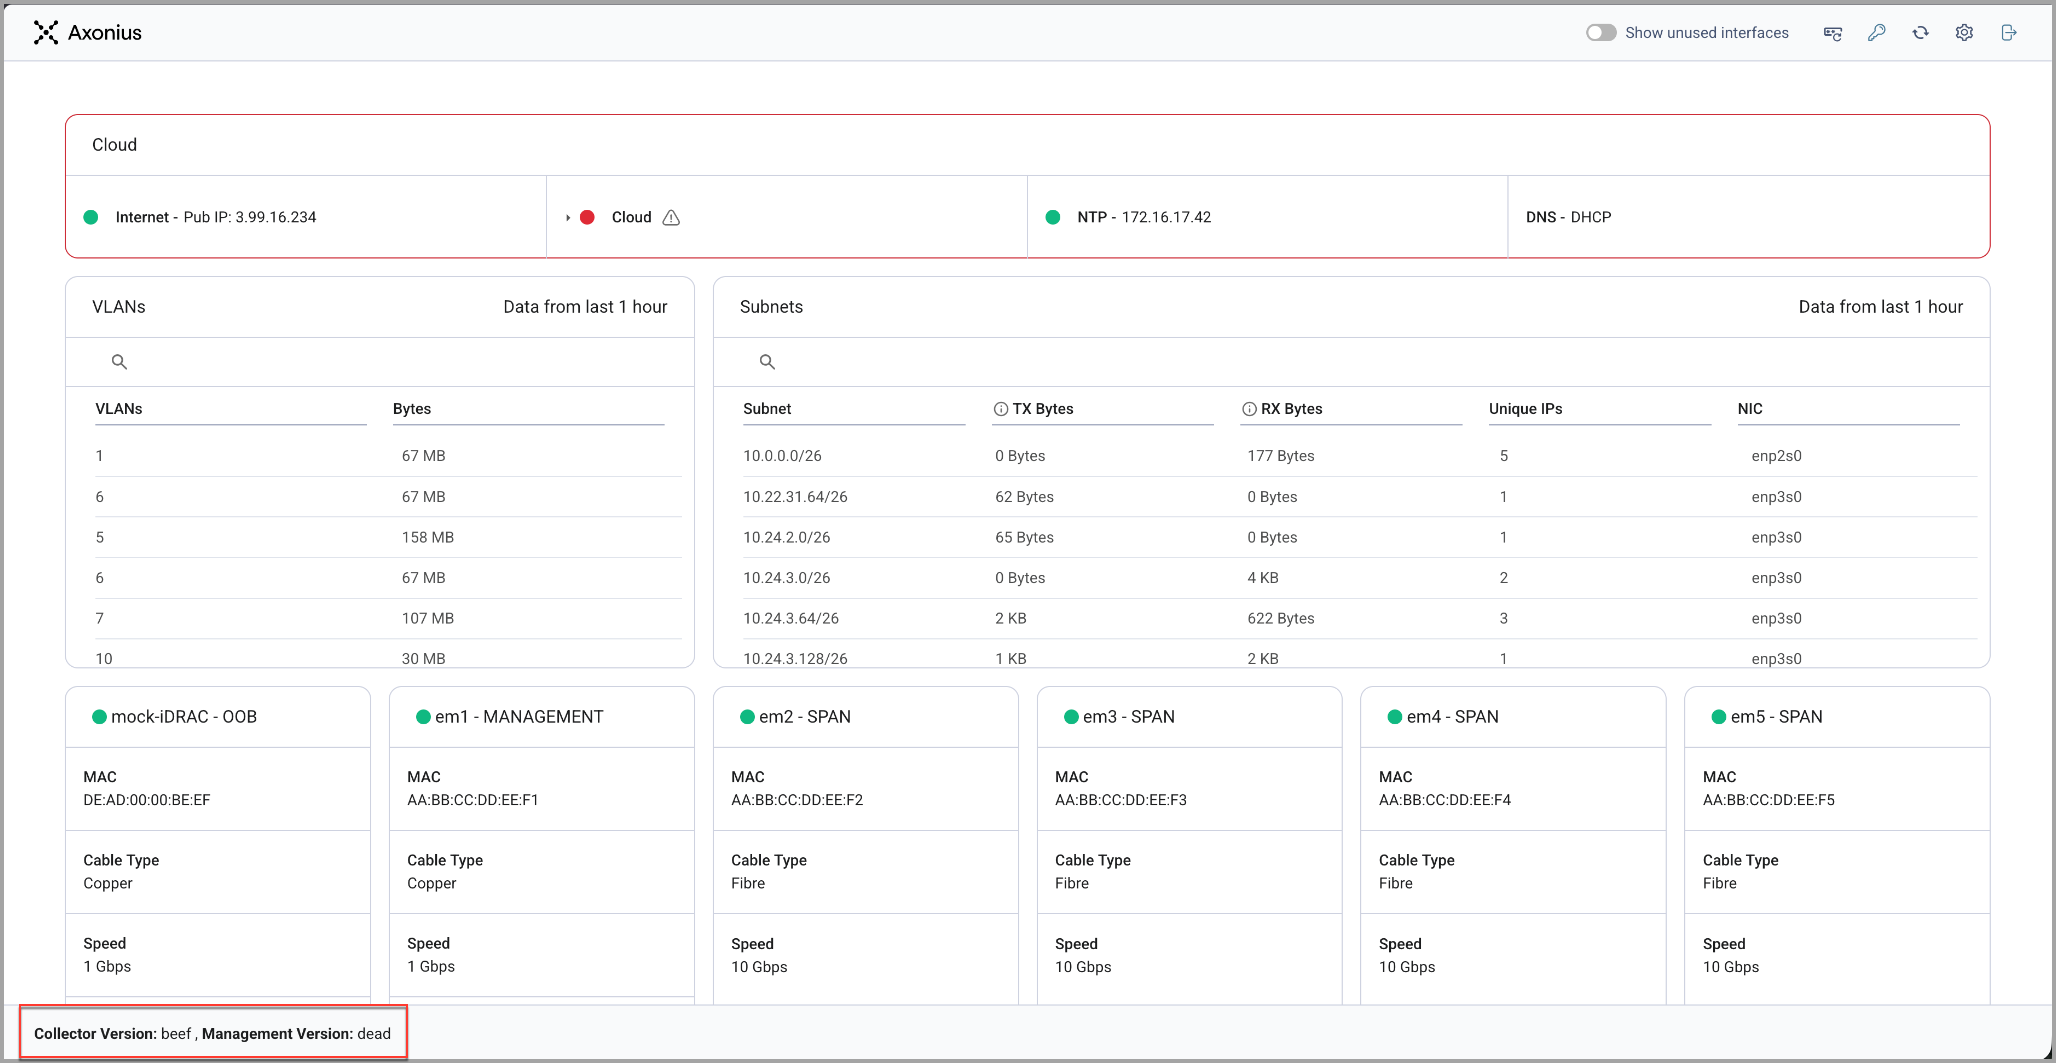Select subnet 10.22.31.64/26 row

(1359, 497)
